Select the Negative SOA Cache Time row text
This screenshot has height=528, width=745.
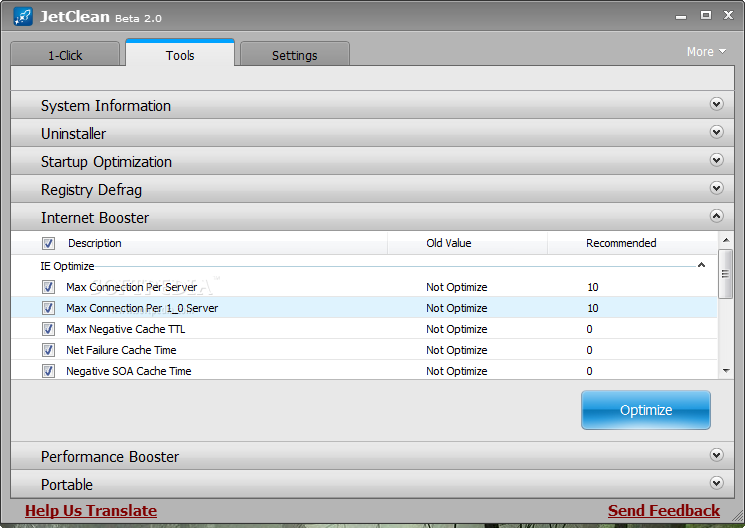(129, 371)
